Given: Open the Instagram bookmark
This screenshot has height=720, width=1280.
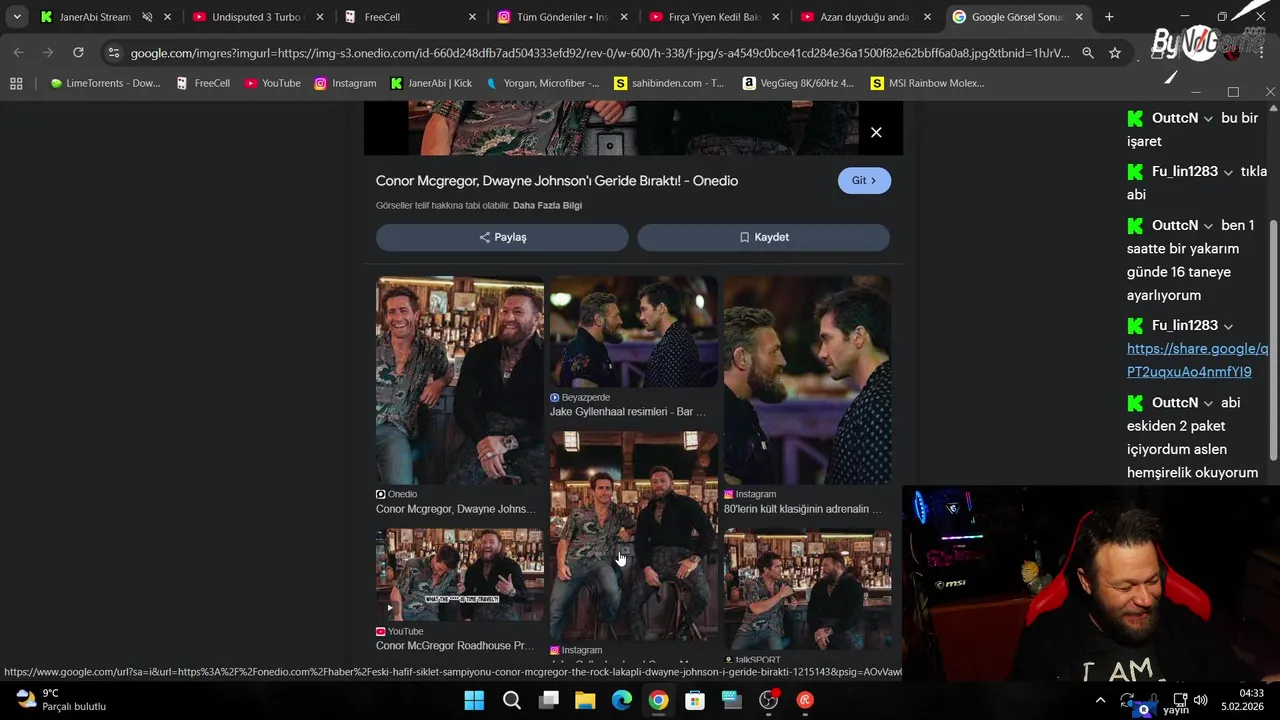Looking at the screenshot, I should 345,83.
